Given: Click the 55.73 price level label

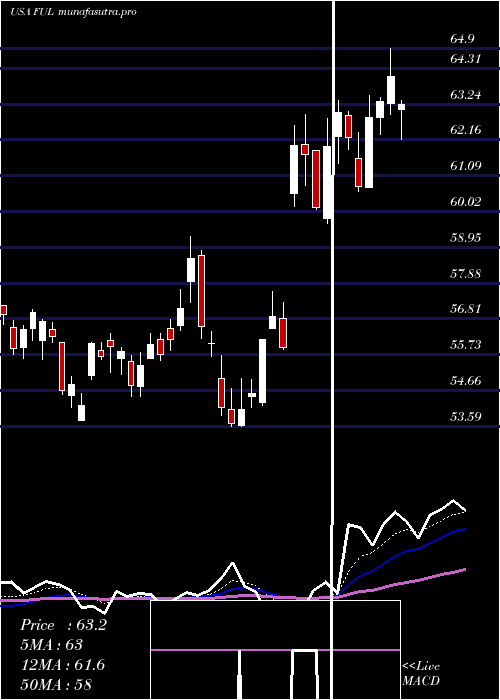Looking at the screenshot, I should [x=466, y=345].
